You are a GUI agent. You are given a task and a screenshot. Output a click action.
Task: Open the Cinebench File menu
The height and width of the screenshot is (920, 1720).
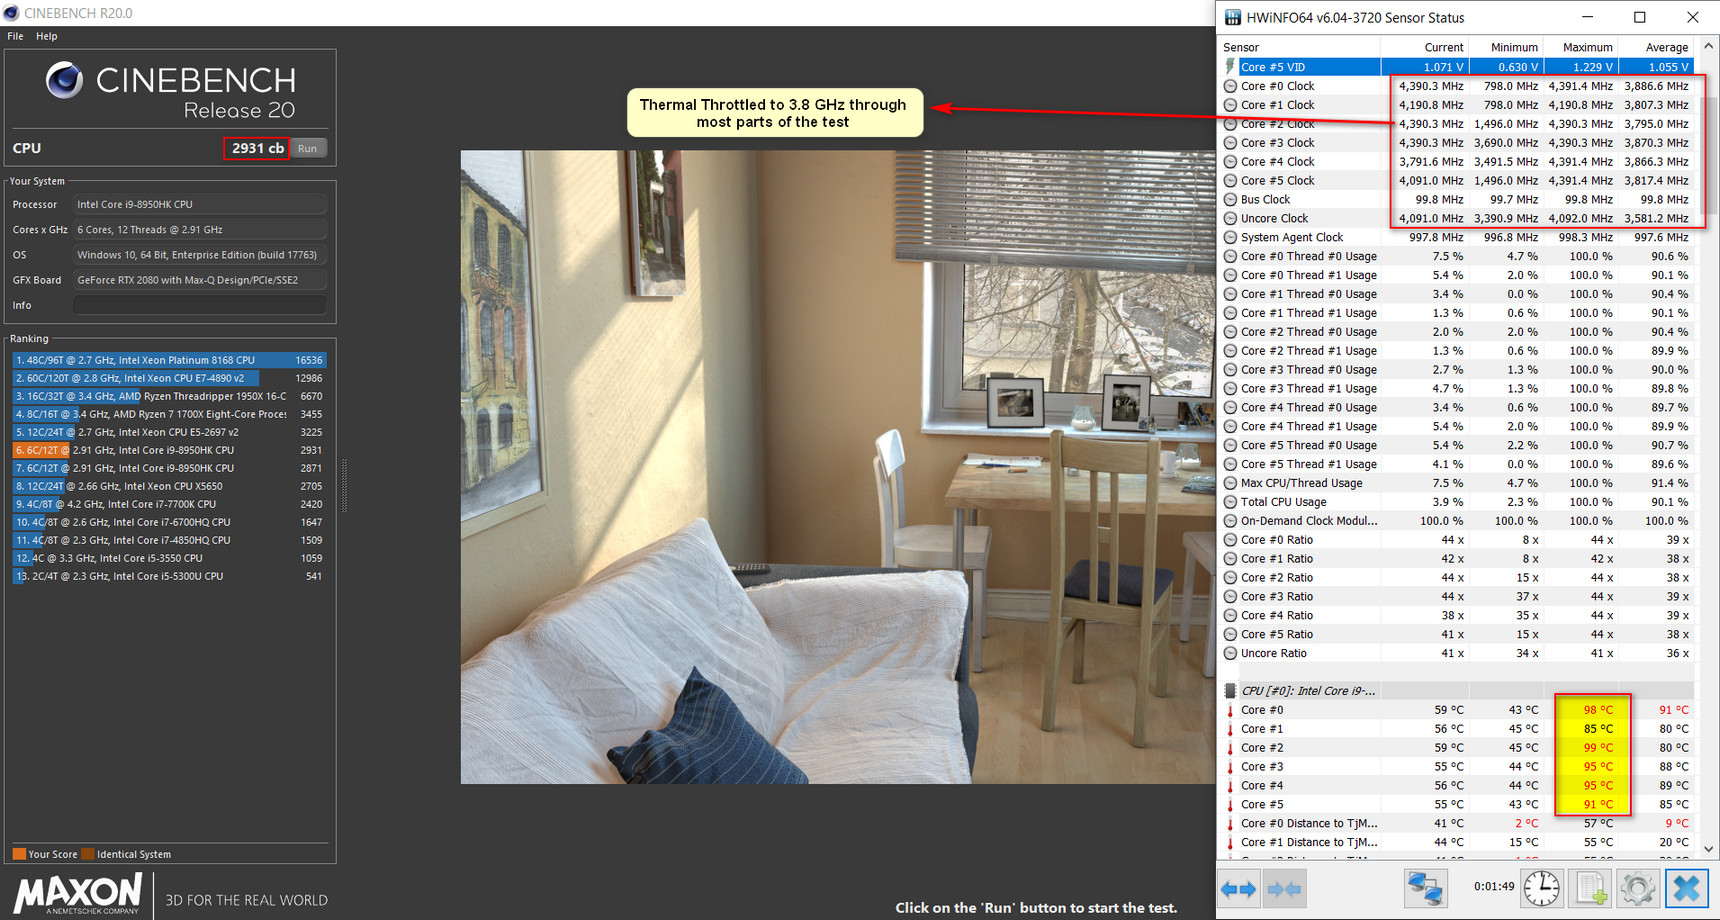15,36
